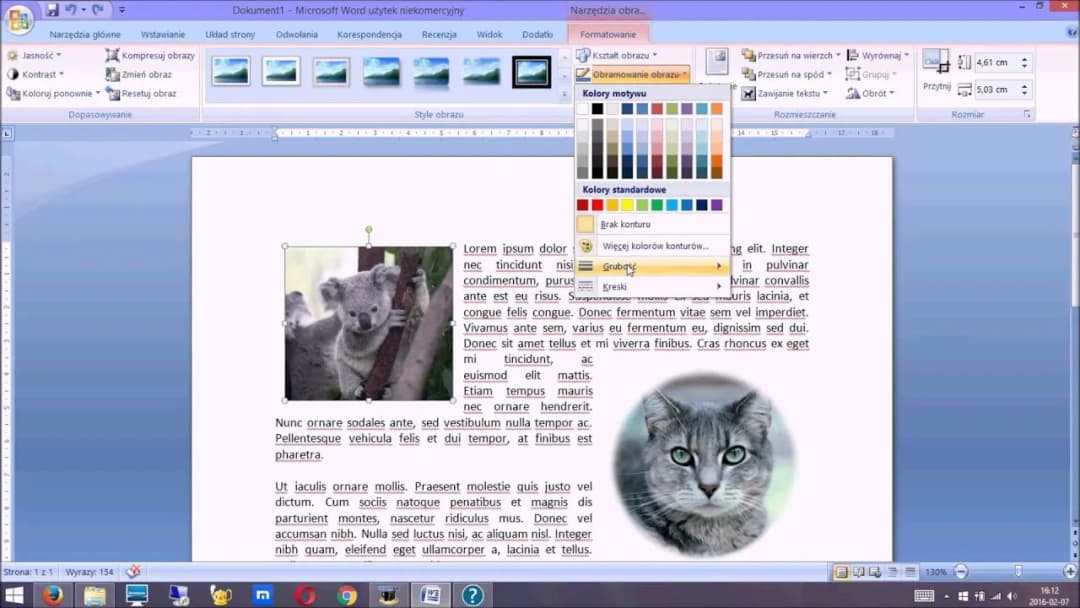
Task: Select Brak konturu to remove the outline
Action: click(x=625, y=224)
